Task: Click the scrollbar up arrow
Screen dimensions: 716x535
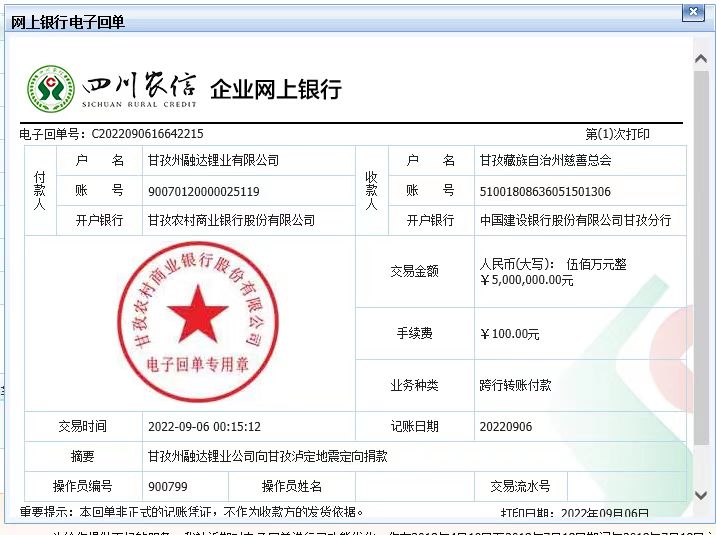Action: click(702, 59)
